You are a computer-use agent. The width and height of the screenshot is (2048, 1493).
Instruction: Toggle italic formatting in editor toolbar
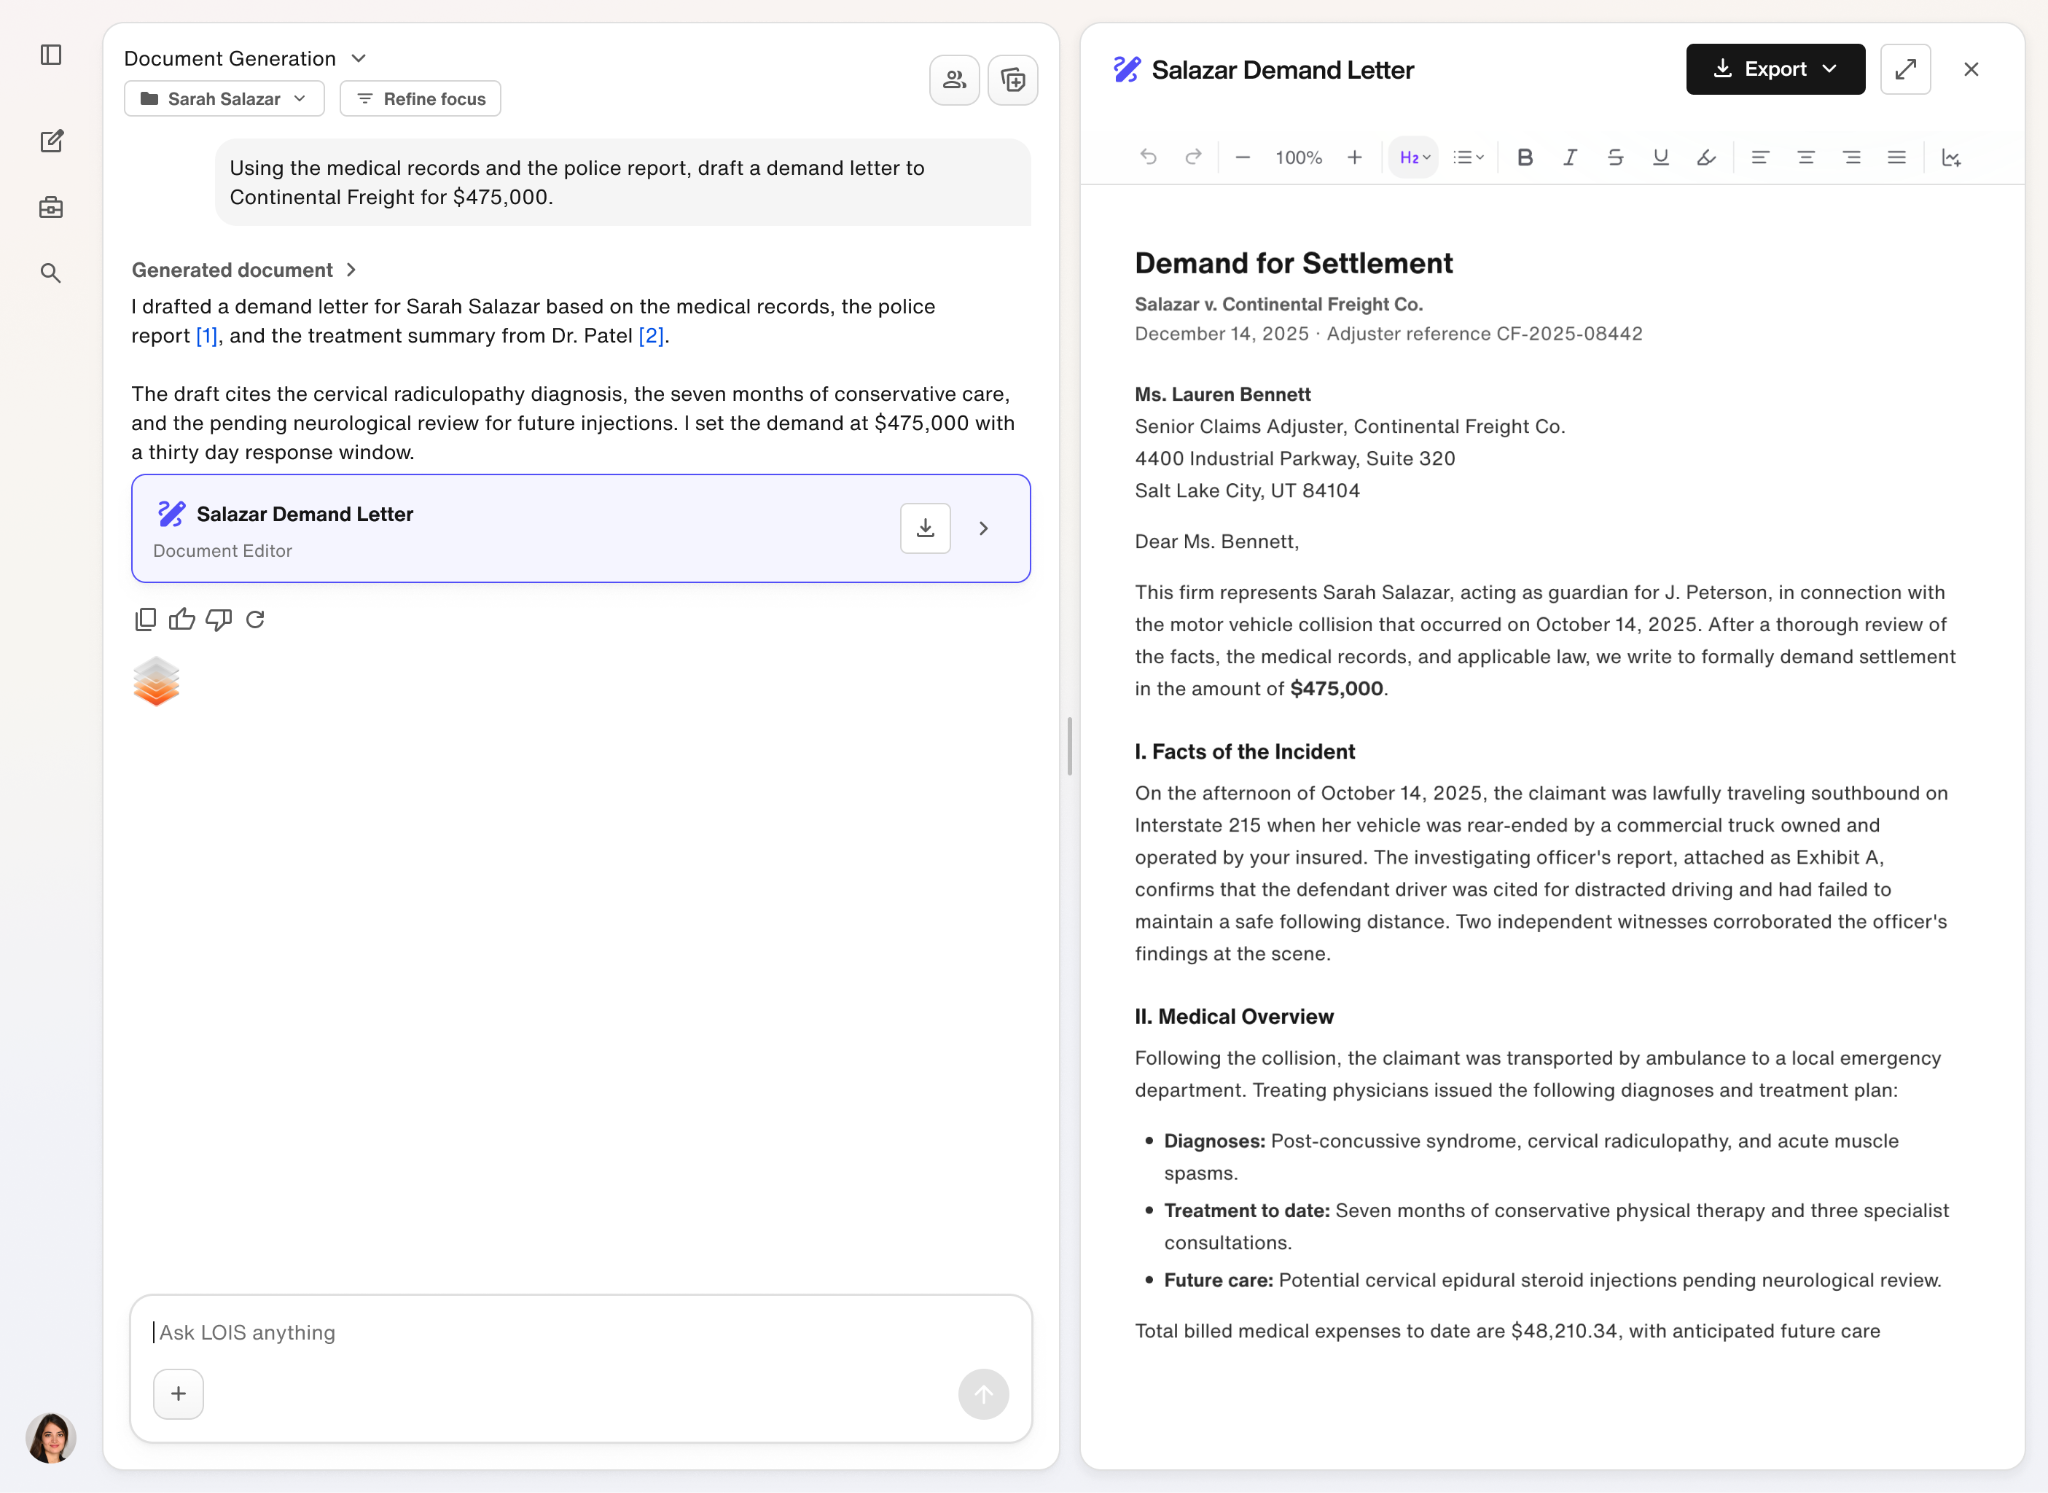pos(1570,157)
